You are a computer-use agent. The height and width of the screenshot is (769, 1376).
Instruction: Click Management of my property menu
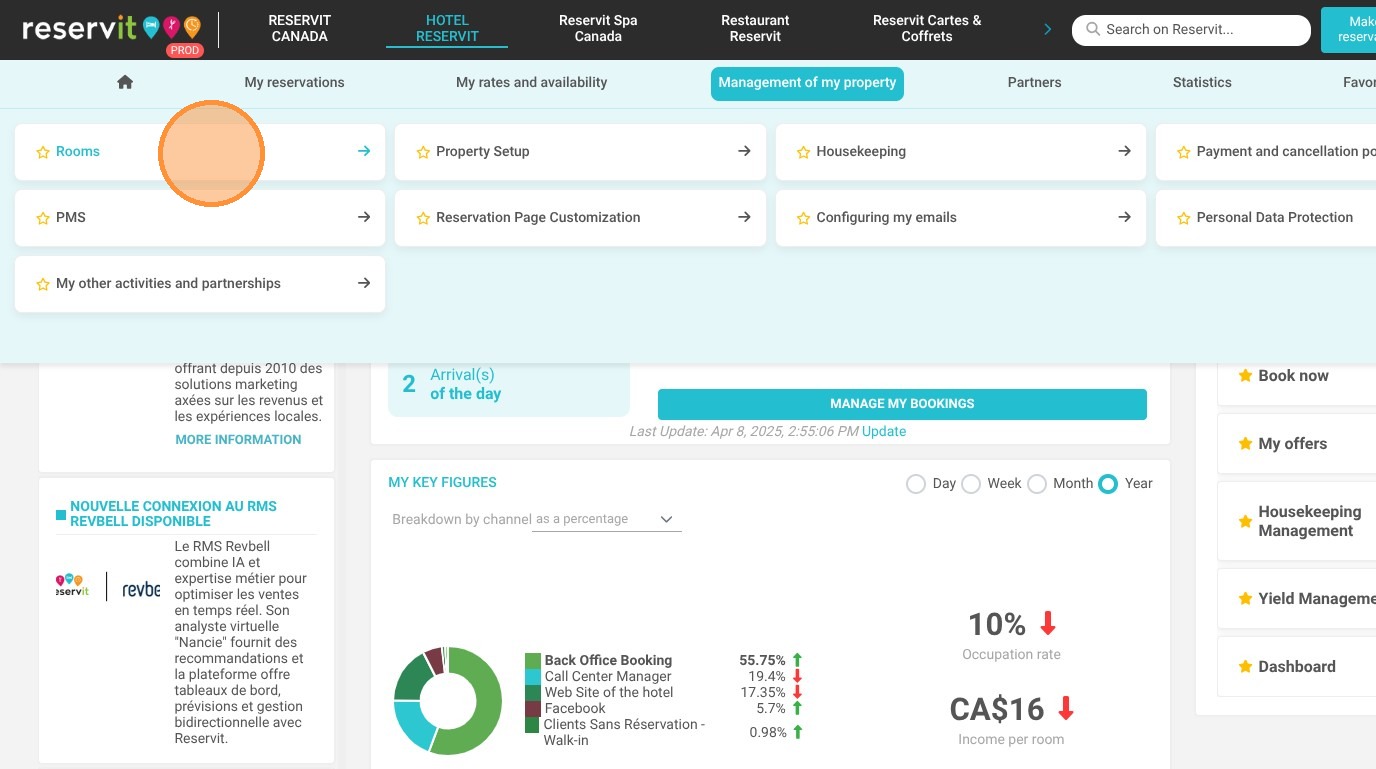[807, 83]
